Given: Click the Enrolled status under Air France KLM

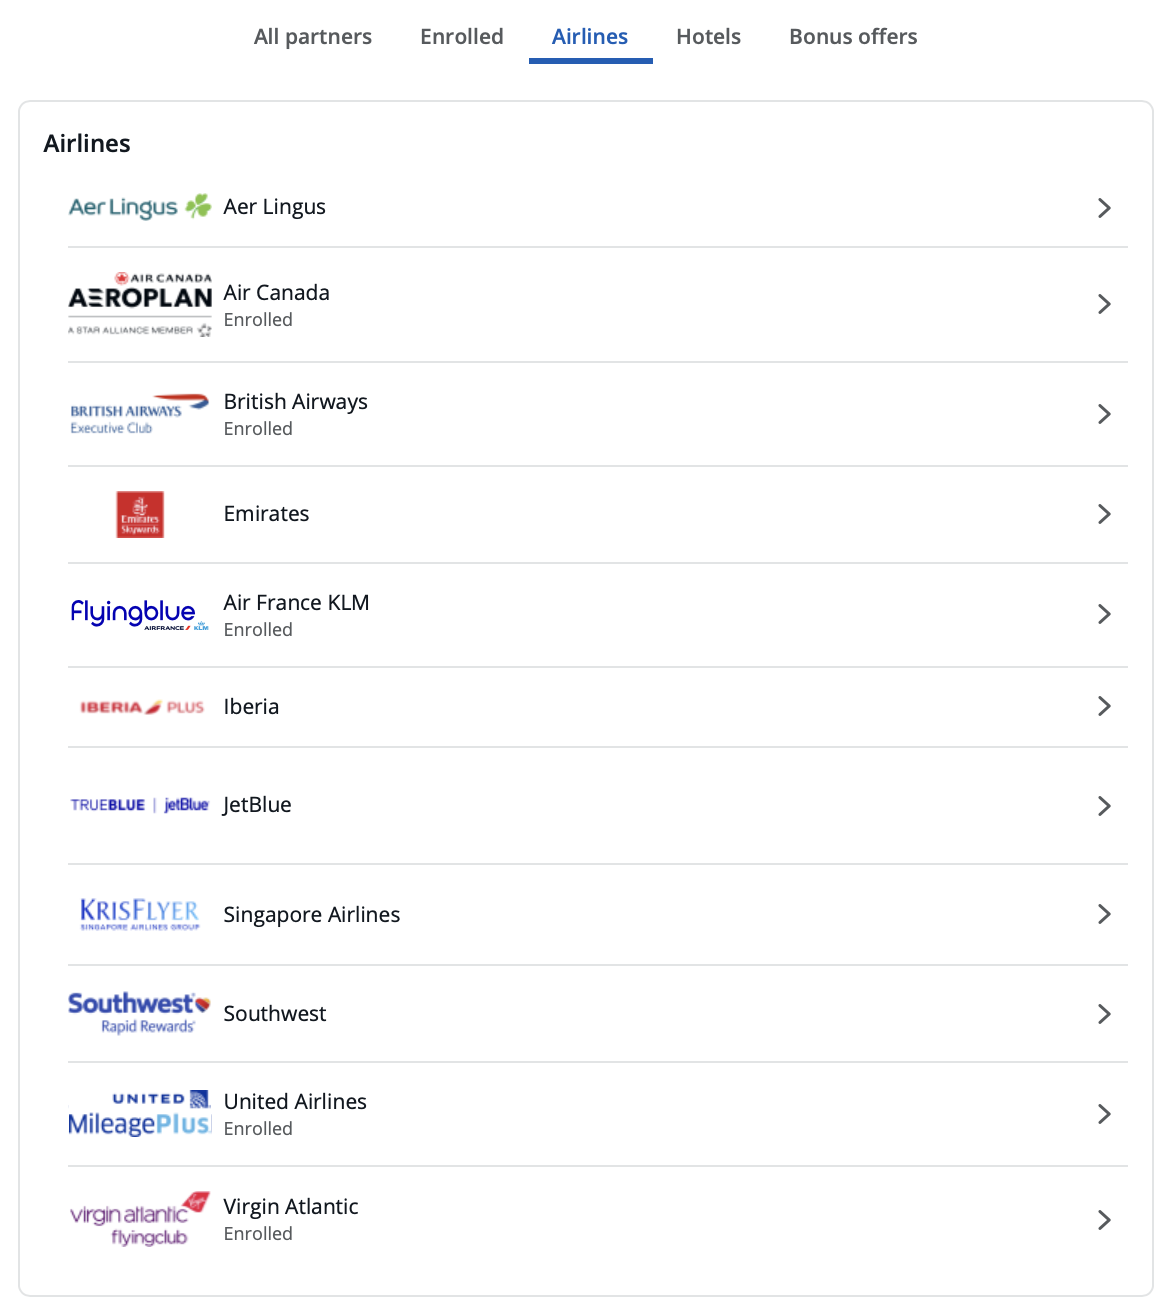Looking at the screenshot, I should pos(258,630).
